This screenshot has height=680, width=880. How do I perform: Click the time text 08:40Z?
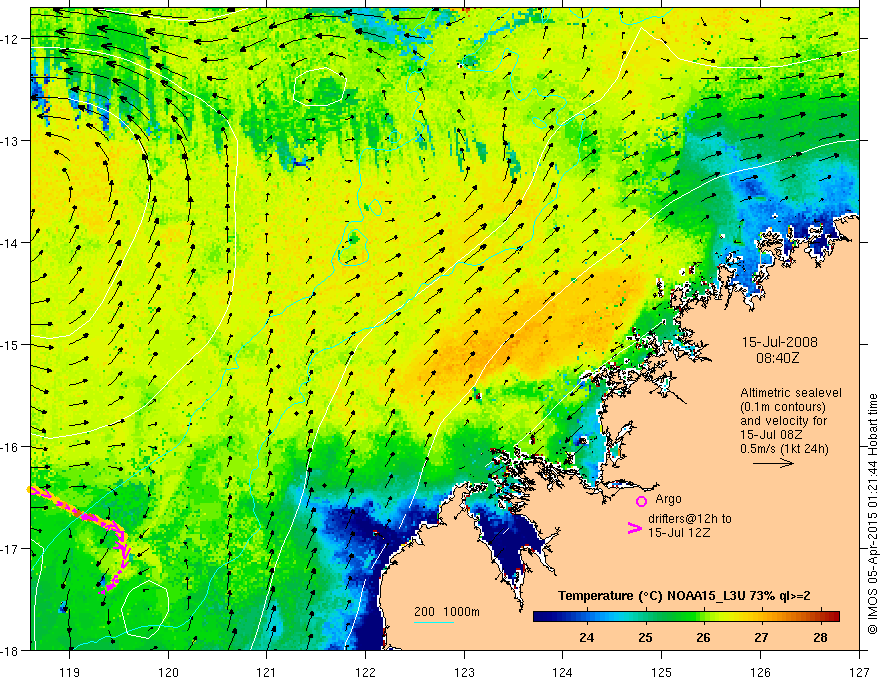[777, 358]
